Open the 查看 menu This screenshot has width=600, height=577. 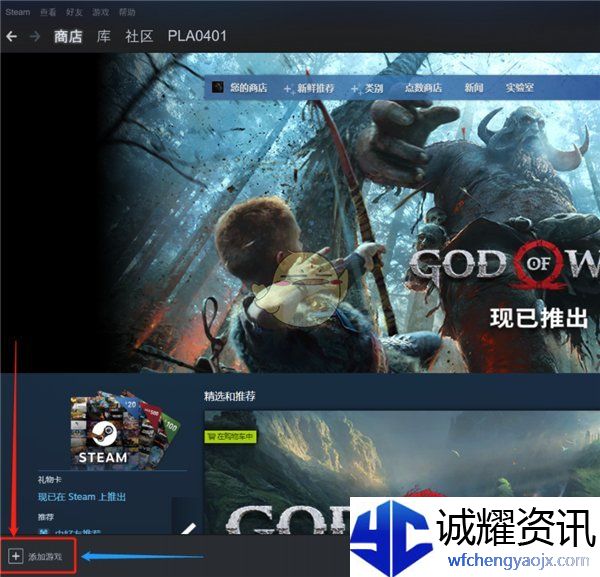[x=48, y=12]
